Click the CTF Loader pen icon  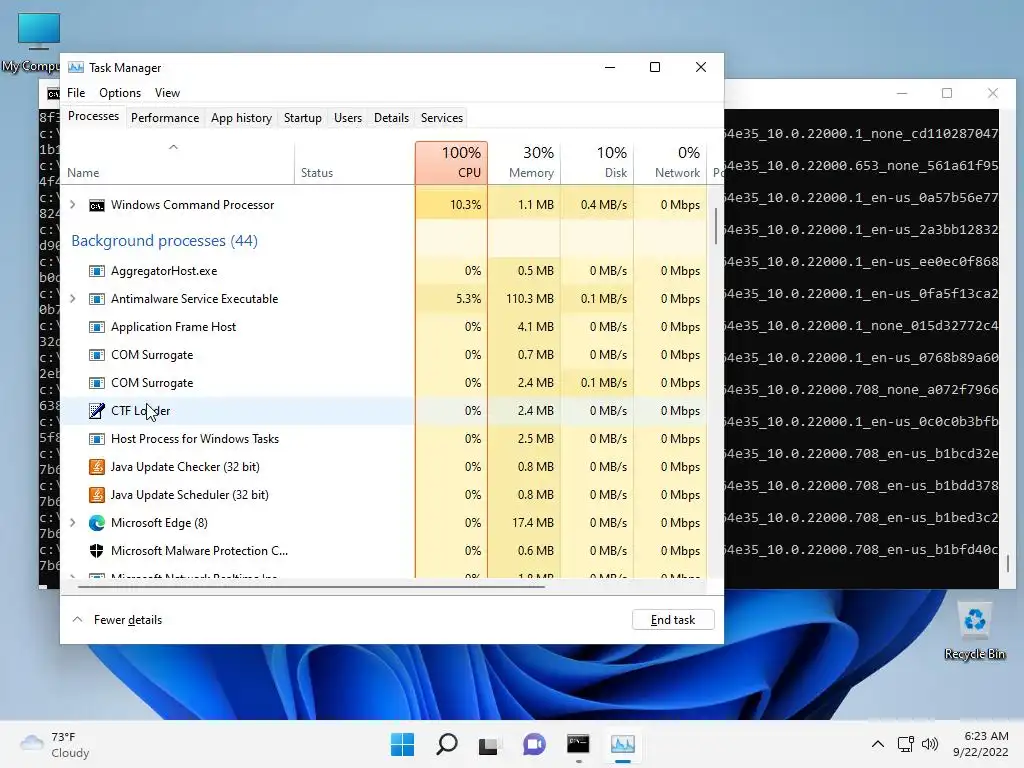click(97, 411)
